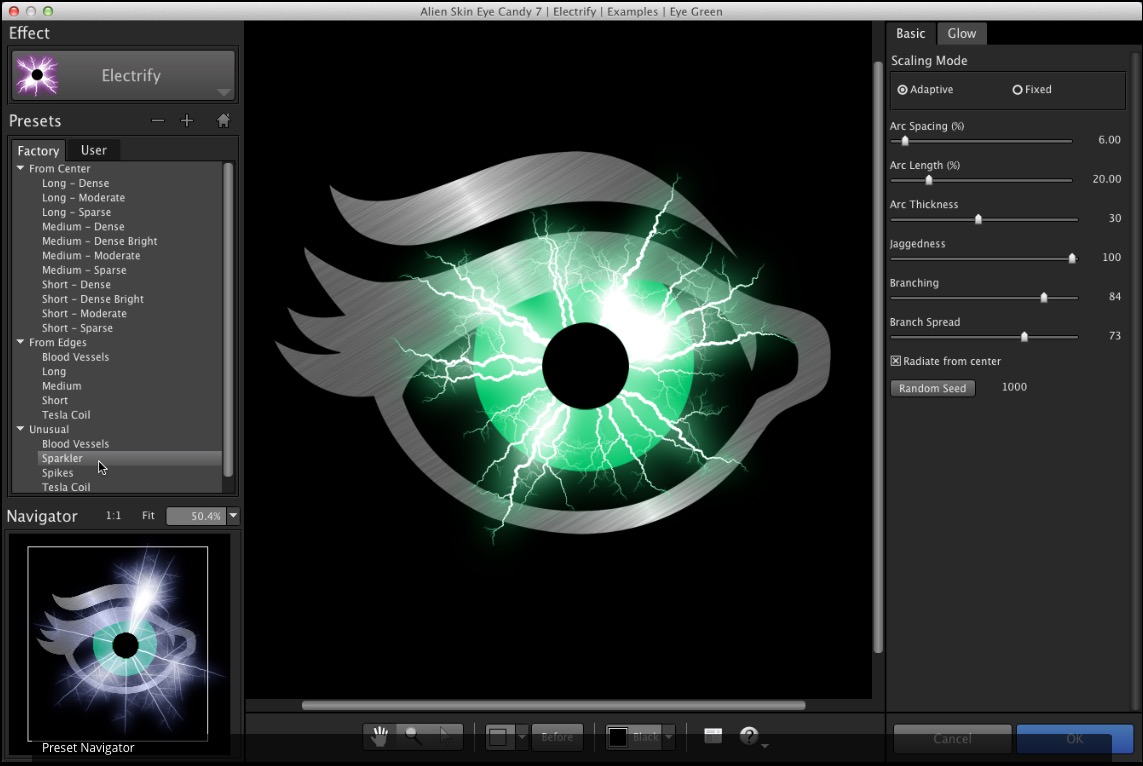Click the Random Seed button

click(932, 388)
